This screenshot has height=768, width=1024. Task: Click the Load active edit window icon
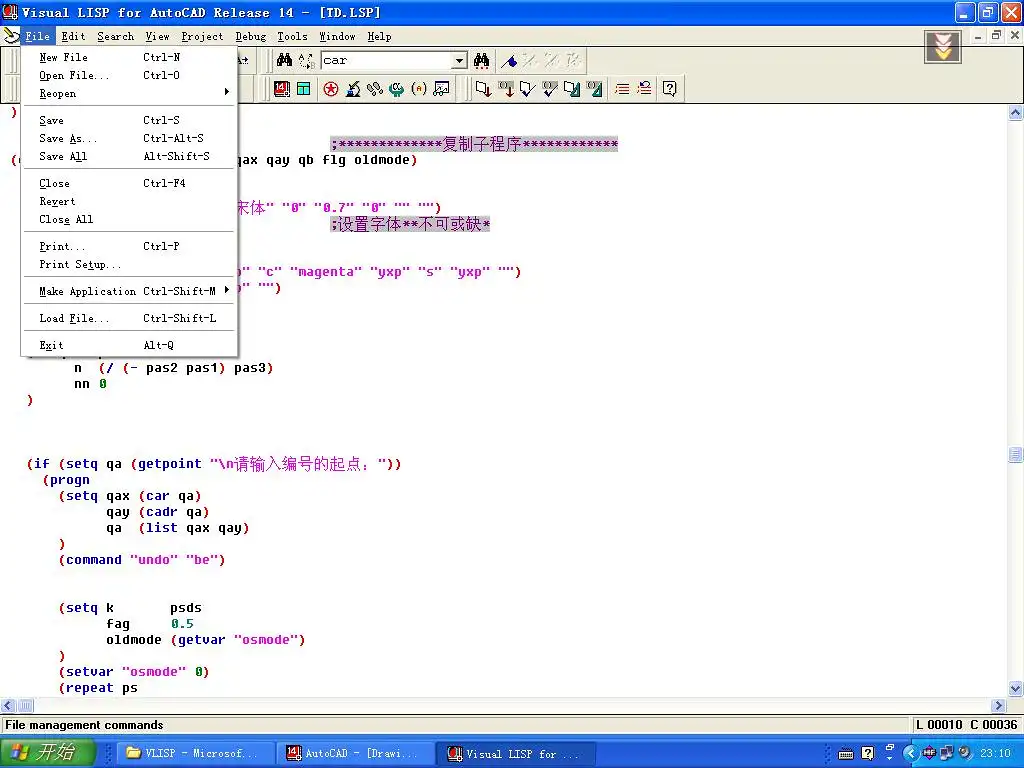click(483, 89)
